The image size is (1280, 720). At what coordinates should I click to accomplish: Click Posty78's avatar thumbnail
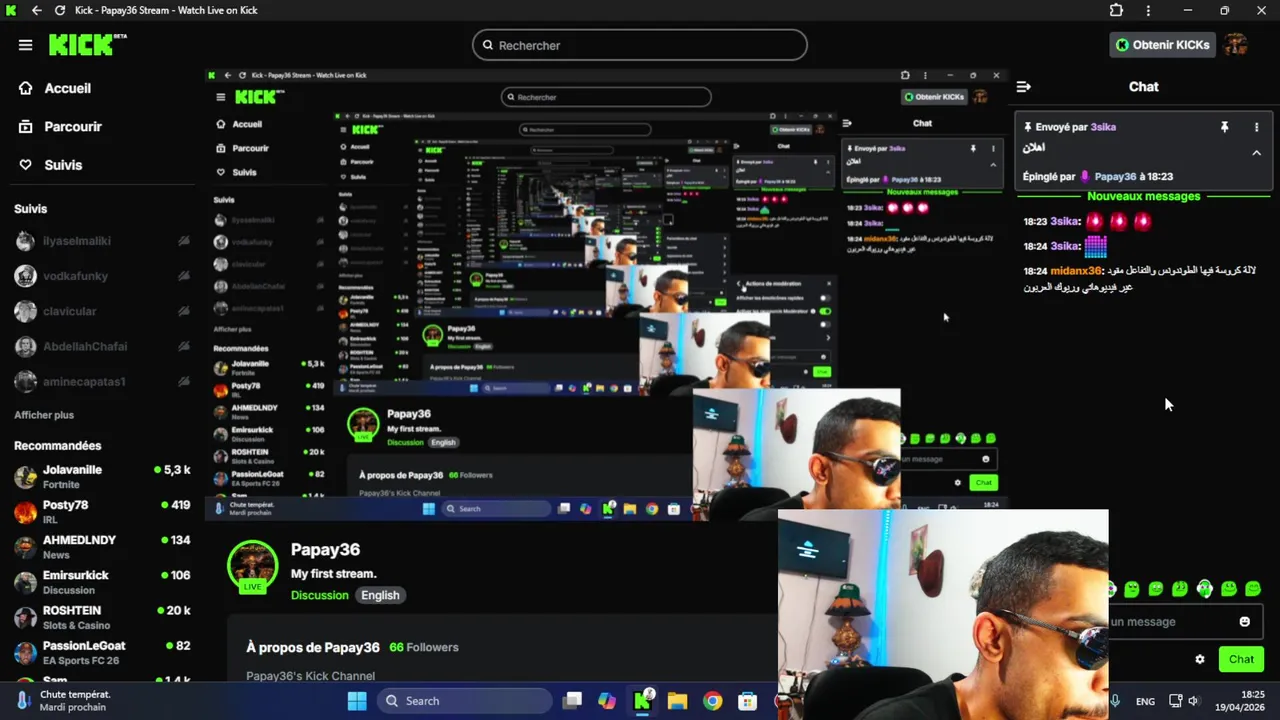(x=26, y=512)
